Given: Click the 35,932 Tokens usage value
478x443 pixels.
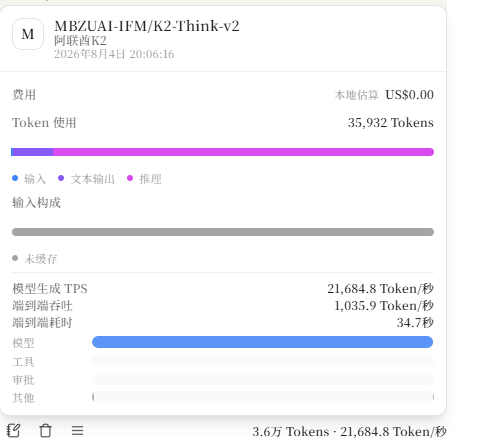Looking at the screenshot, I should [391, 123].
